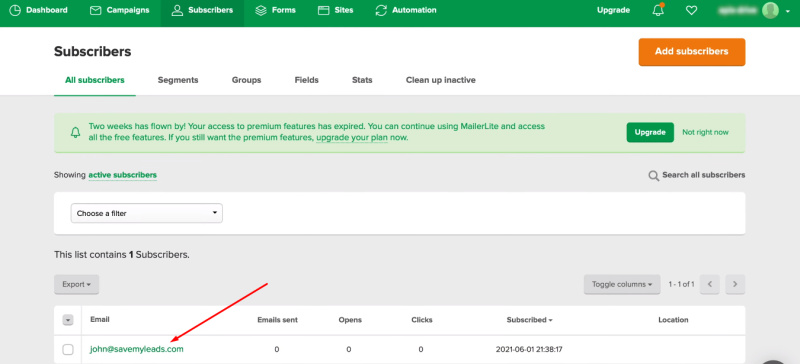Click the Upgrade link in top bar
Viewport: 800px width, 364px height.
613,10
